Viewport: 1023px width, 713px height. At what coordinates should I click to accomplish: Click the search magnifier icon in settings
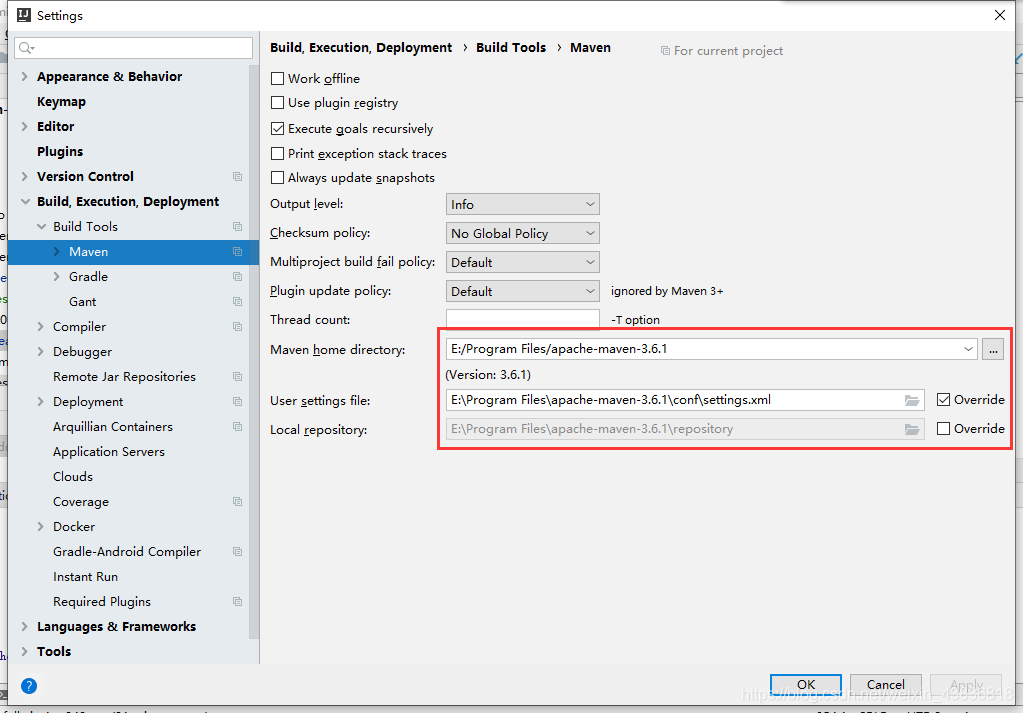(26, 48)
